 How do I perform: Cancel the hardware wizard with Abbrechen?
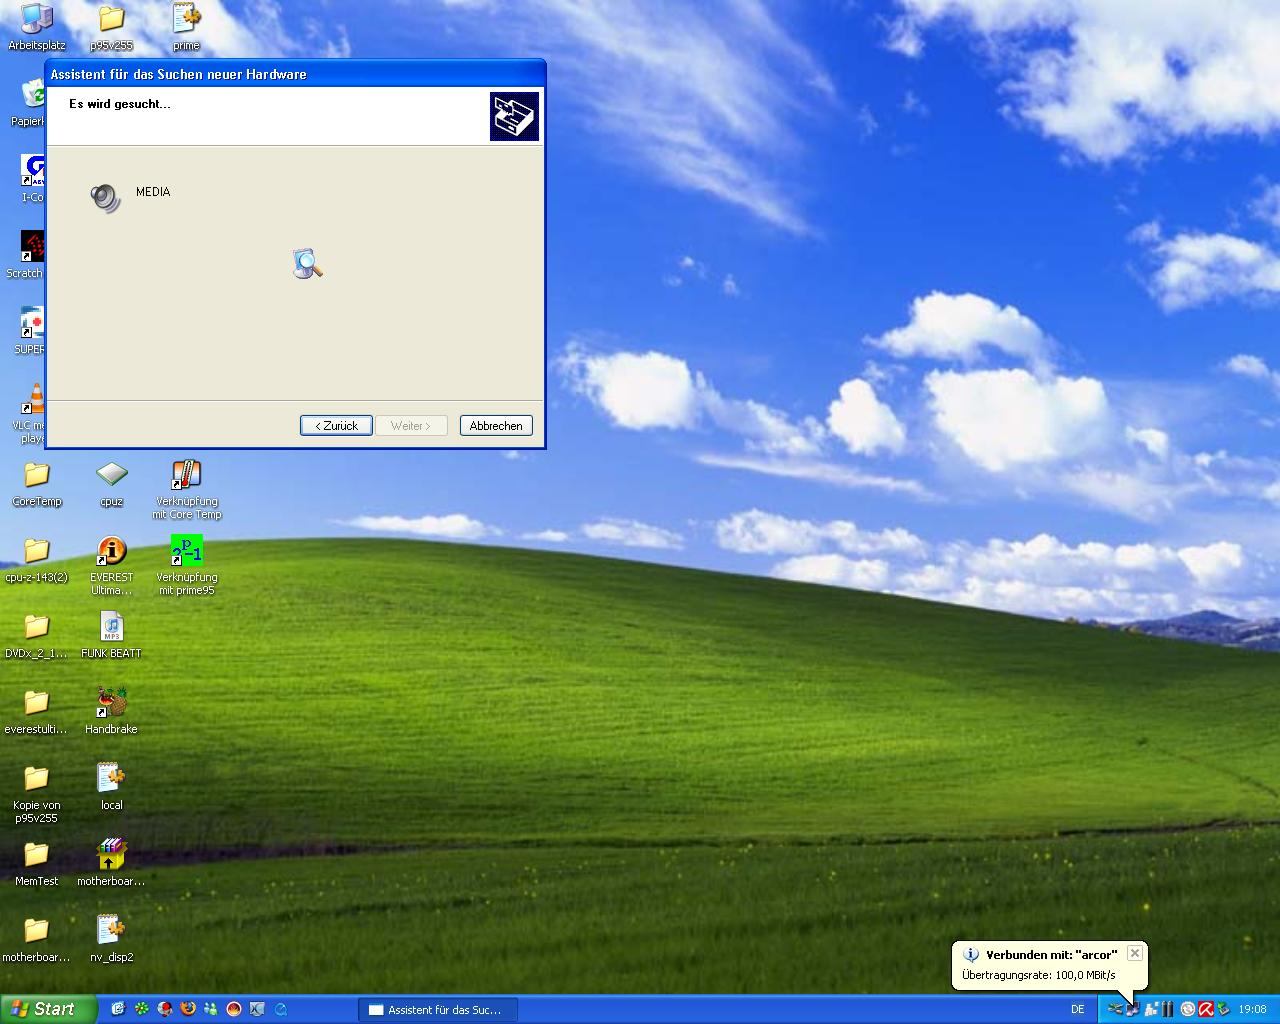click(496, 425)
